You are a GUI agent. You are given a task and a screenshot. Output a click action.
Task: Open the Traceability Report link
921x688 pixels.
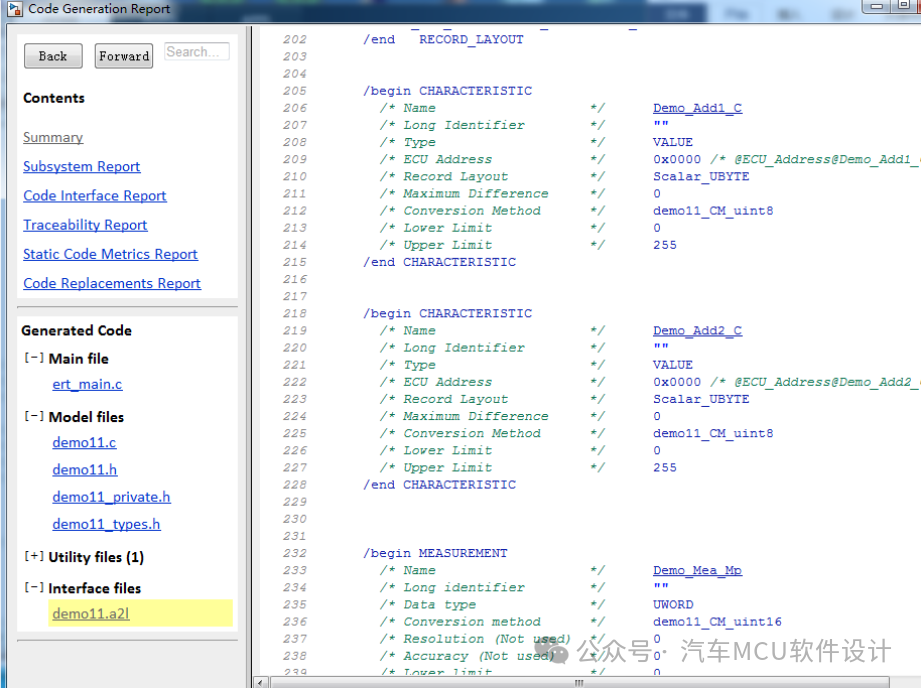pyautogui.click(x=85, y=225)
